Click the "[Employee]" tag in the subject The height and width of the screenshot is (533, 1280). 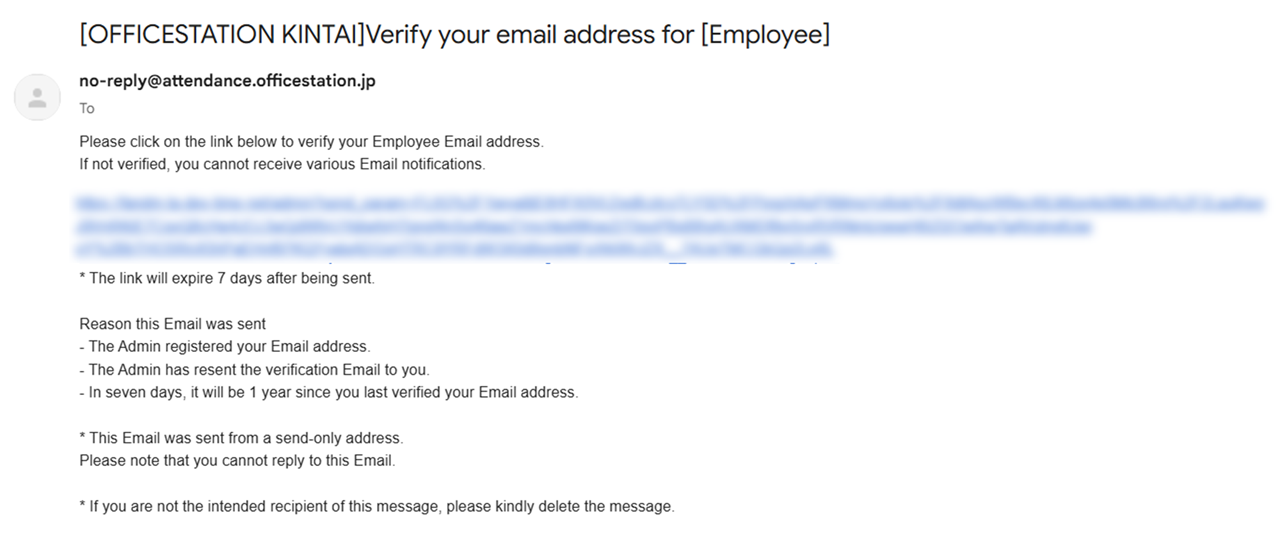point(765,34)
